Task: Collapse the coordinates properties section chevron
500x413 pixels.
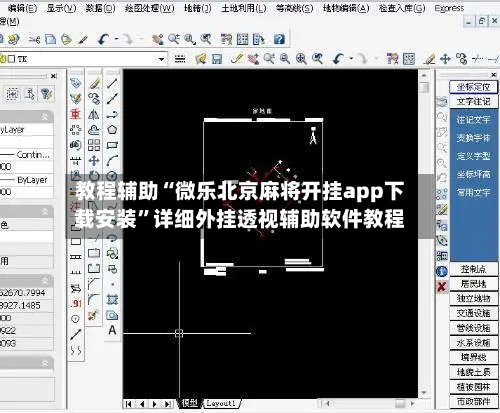Action: click(x=44, y=280)
